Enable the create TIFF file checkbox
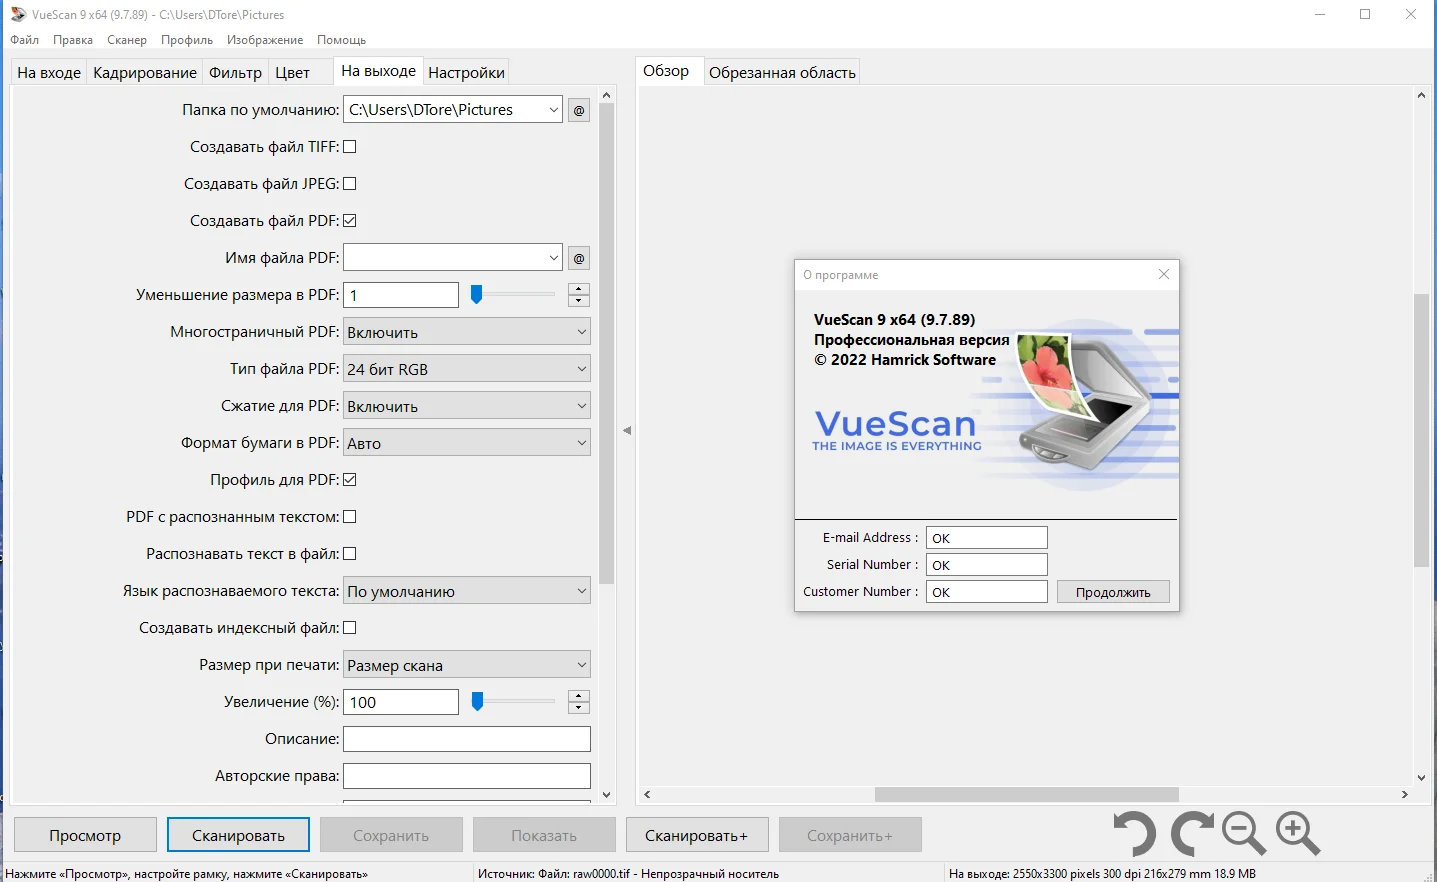The width and height of the screenshot is (1437, 882). 350,147
